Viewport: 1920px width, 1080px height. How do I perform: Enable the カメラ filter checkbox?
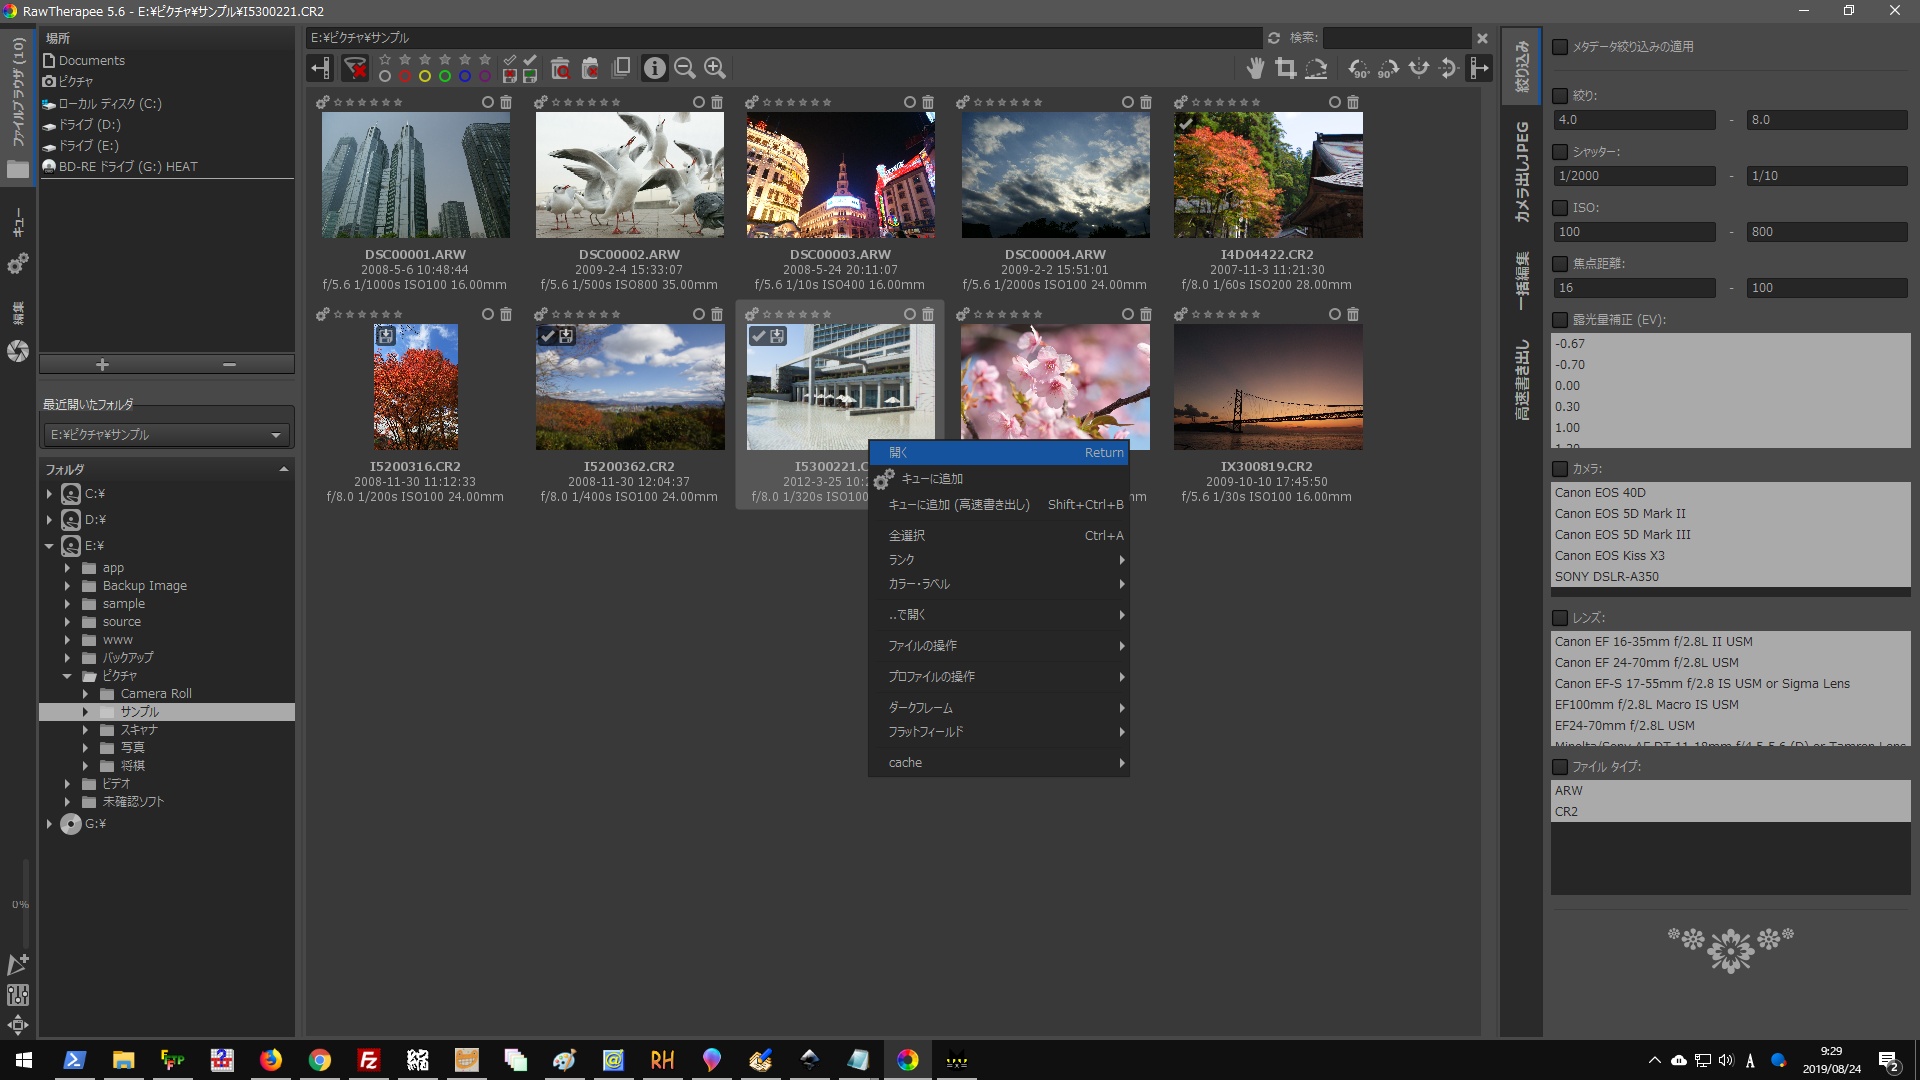1560,469
